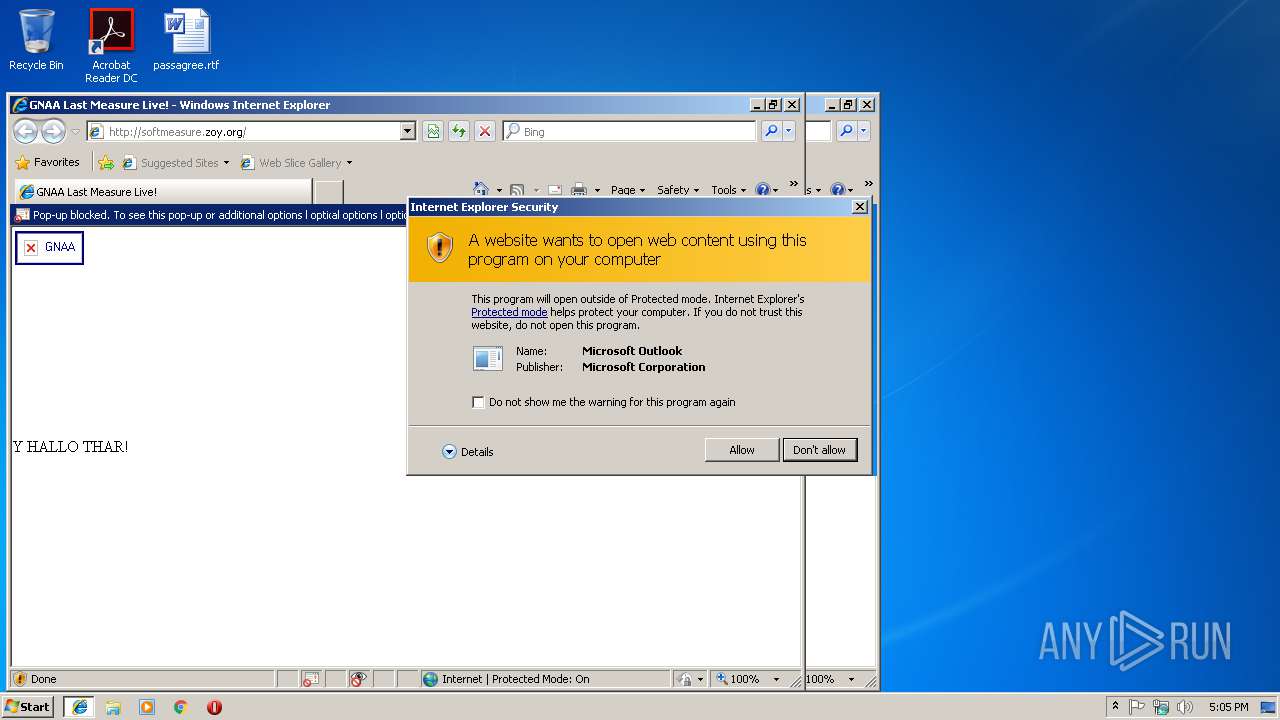Image resolution: width=1280 pixels, height=720 pixels.
Task: Click the 'Y HALLO THAR!' page text
Action: (70, 447)
